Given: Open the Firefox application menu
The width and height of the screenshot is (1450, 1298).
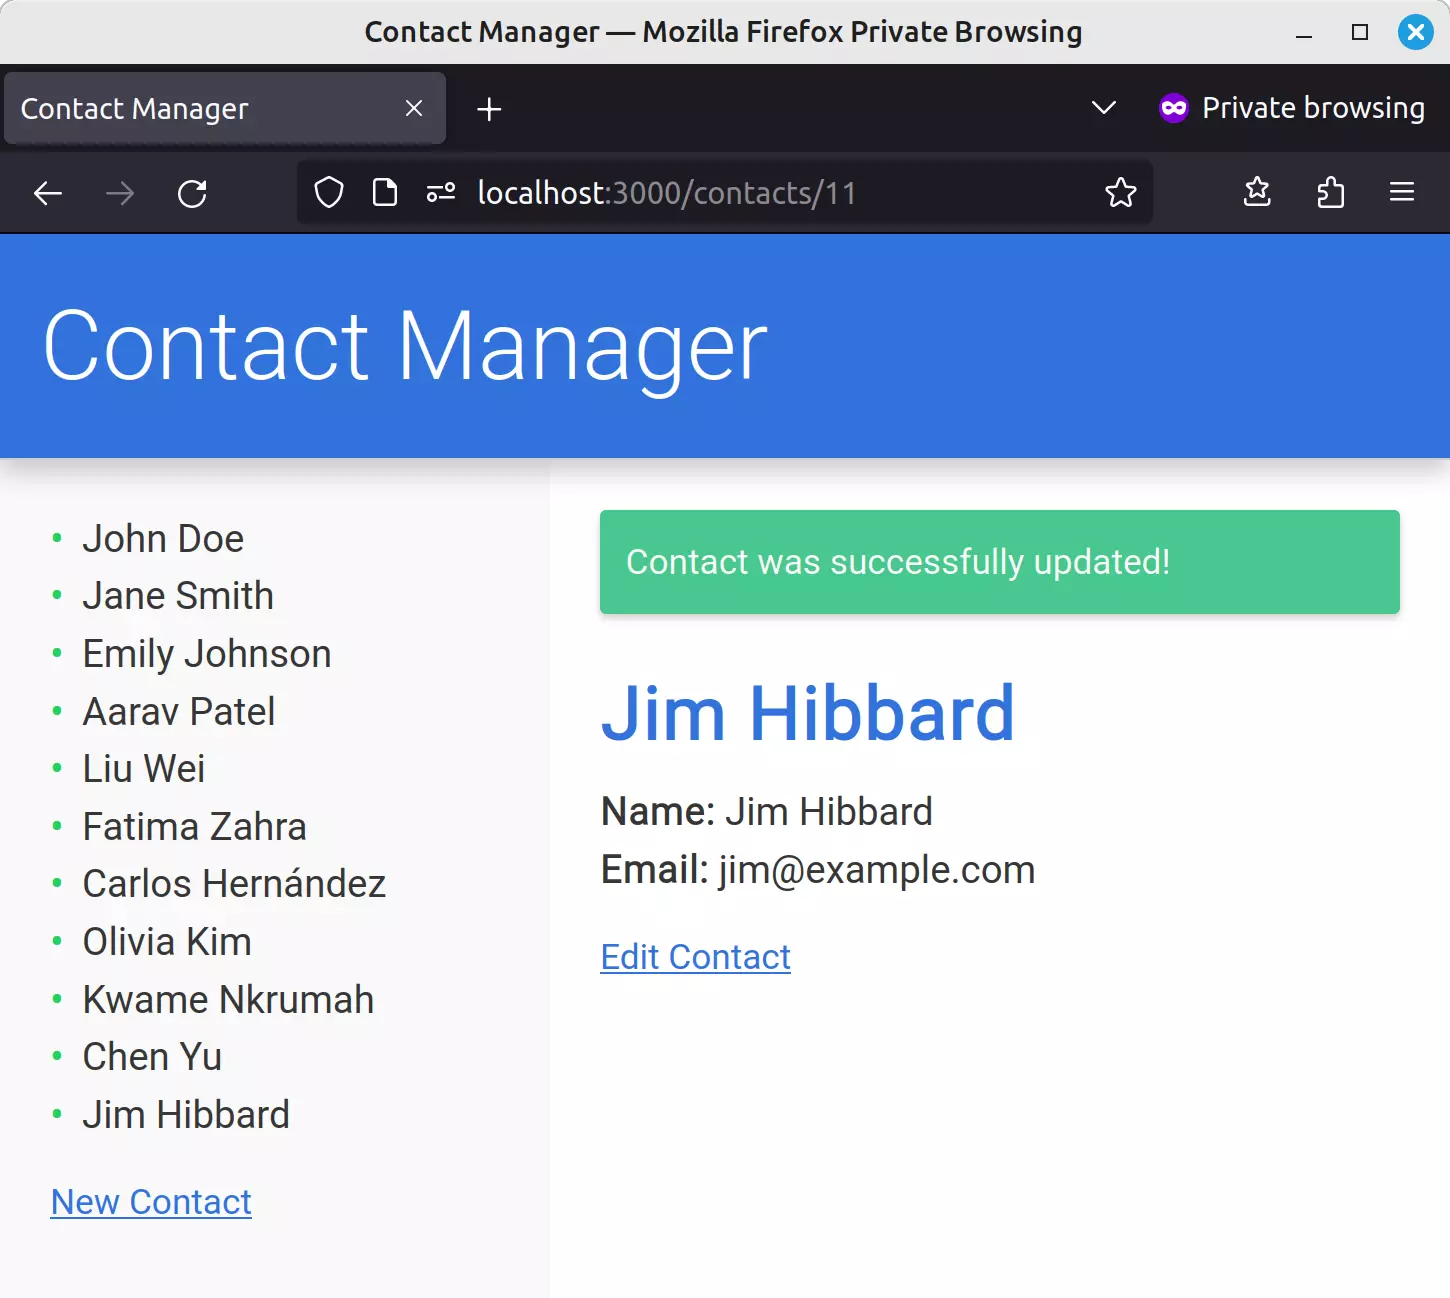Looking at the screenshot, I should tap(1402, 192).
